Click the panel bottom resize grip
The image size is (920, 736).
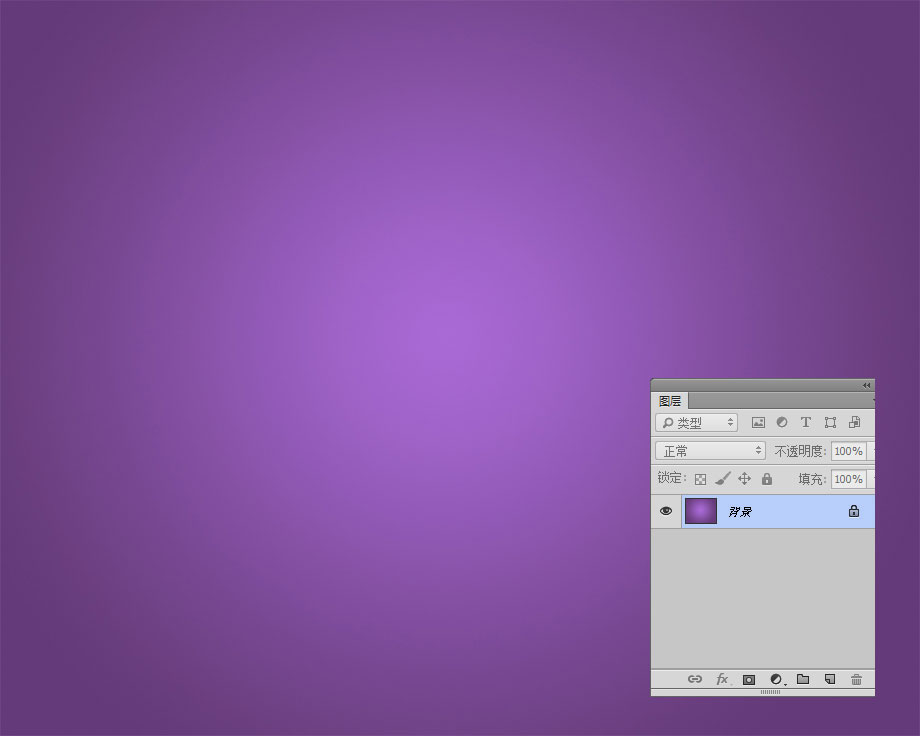[x=770, y=692]
